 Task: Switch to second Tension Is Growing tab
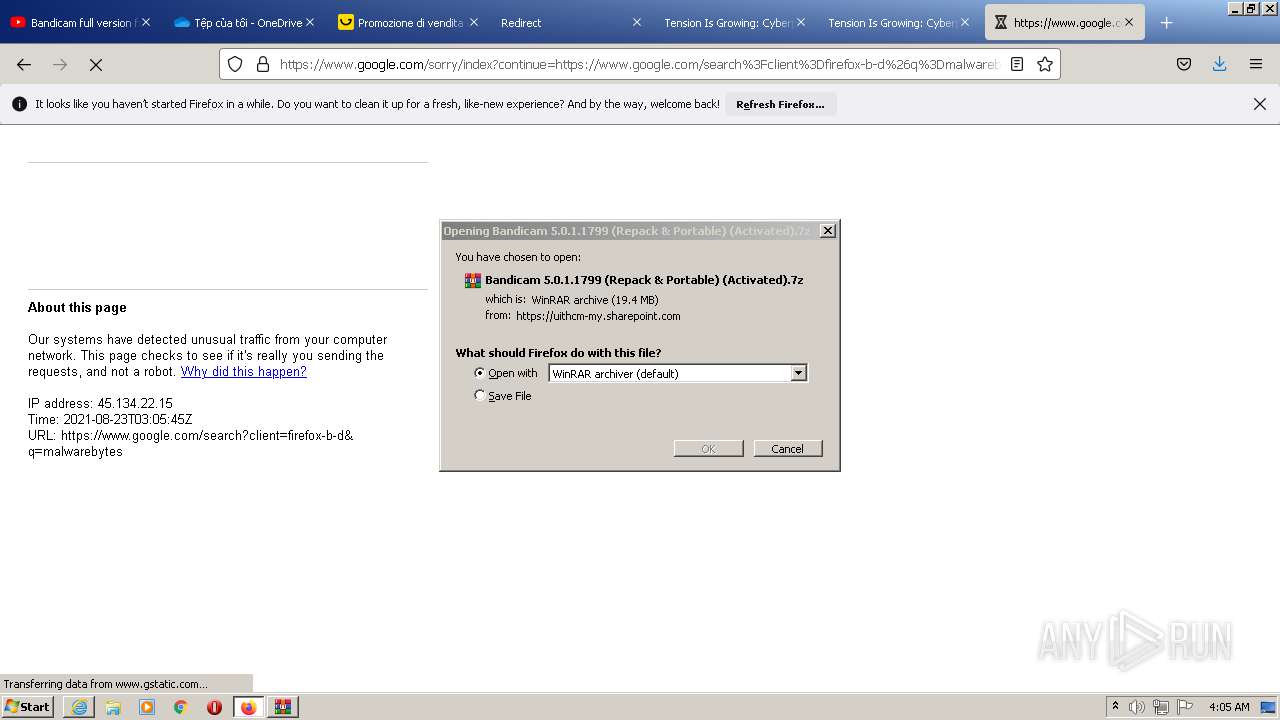click(898, 22)
